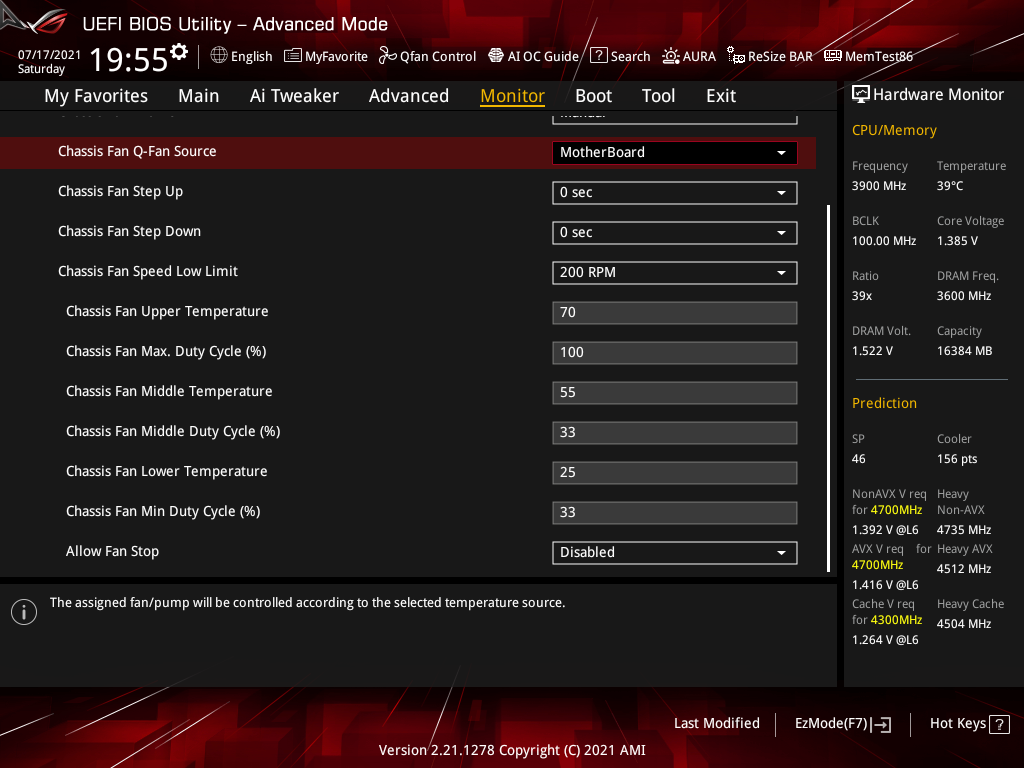Screen dimensions: 1024x768
Task: Click Chassis Fan Middle Duty Cycle field
Action: click(675, 432)
